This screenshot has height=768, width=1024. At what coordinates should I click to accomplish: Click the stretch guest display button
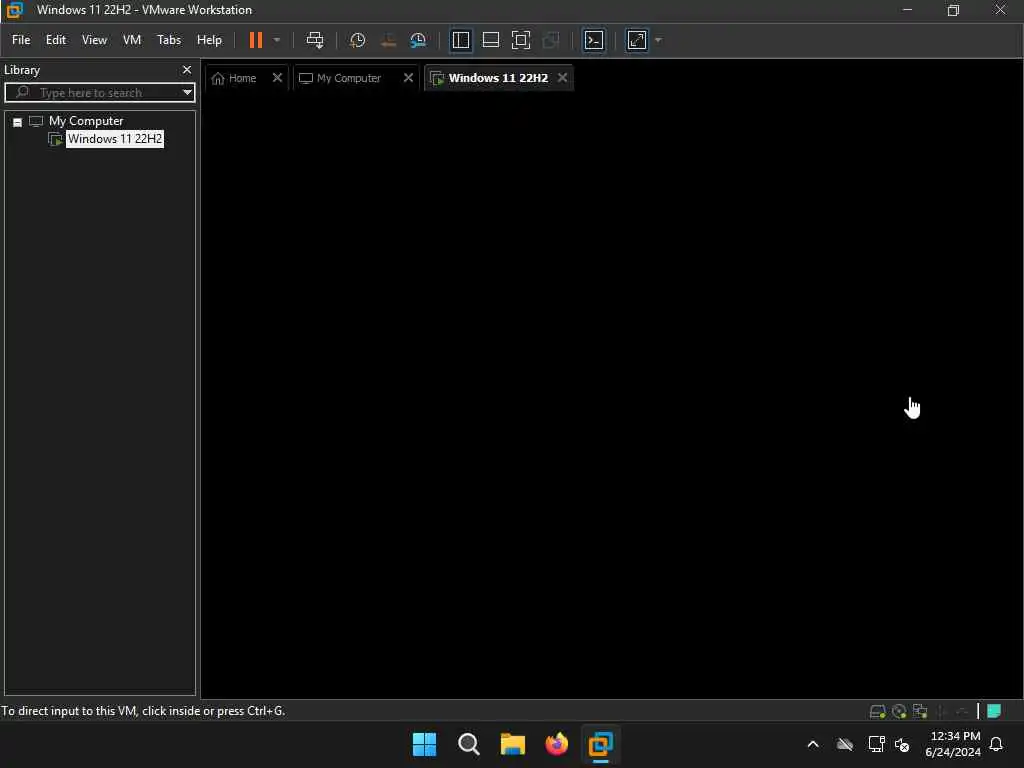click(x=637, y=40)
